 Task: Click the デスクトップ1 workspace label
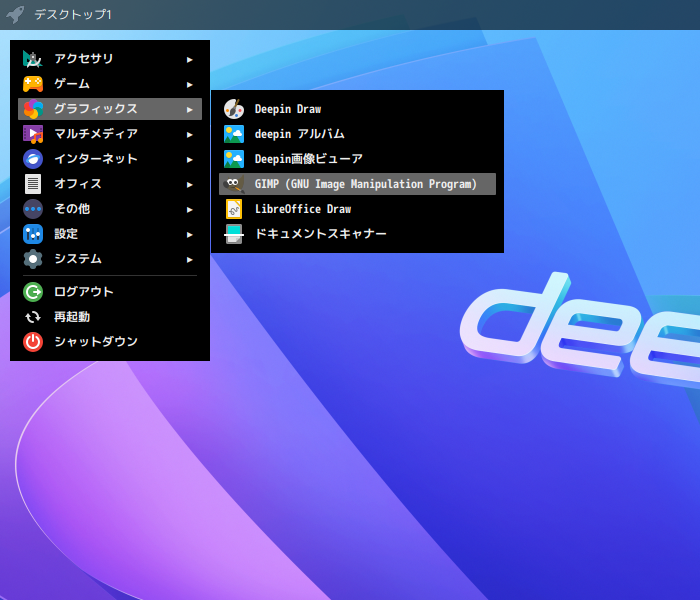pos(73,15)
